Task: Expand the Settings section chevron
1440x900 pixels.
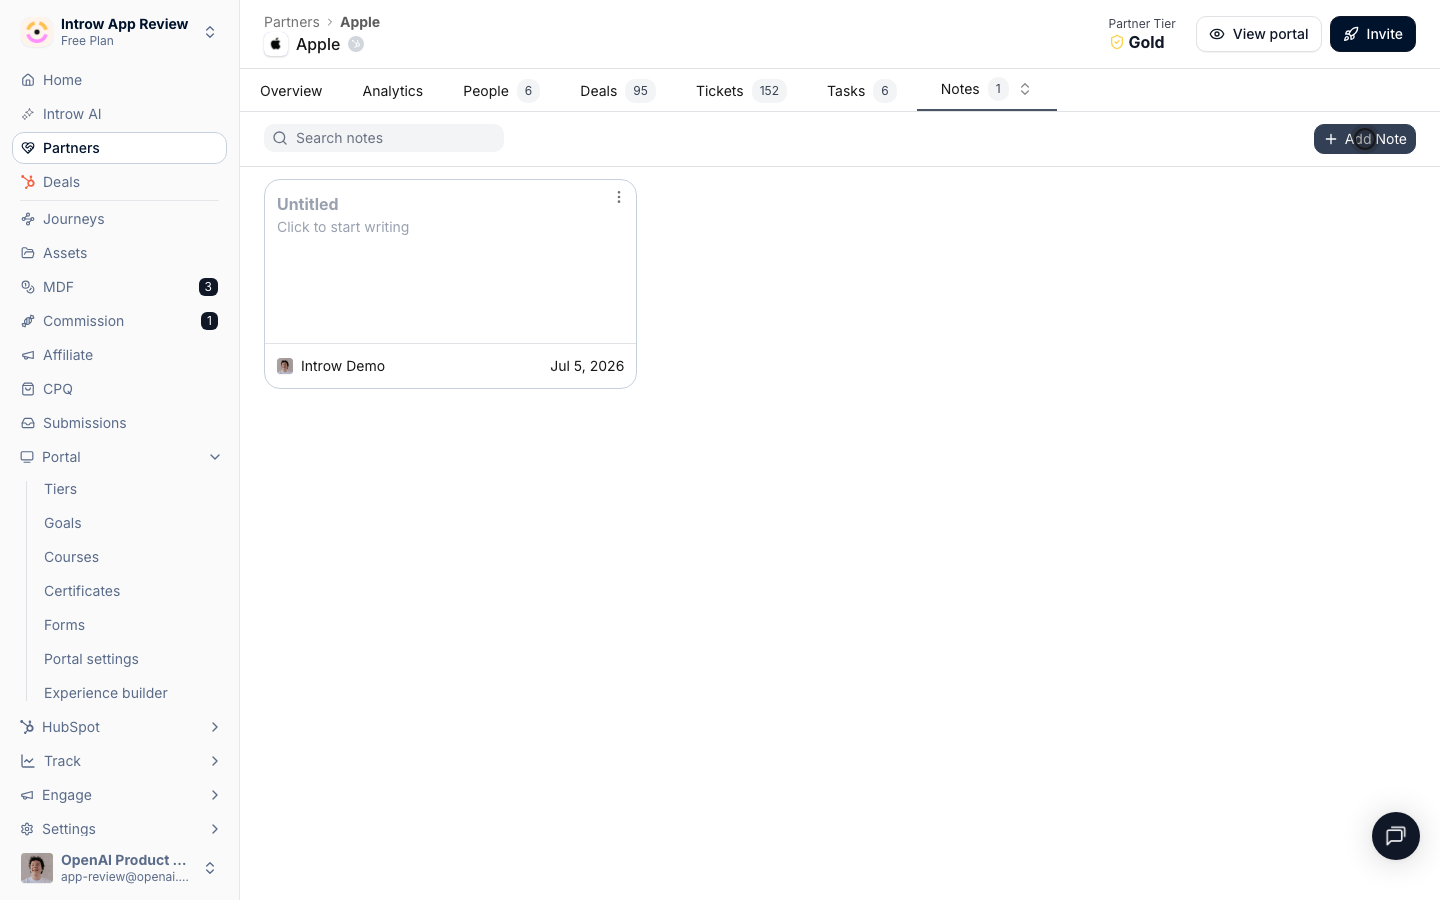Action: click(215, 829)
